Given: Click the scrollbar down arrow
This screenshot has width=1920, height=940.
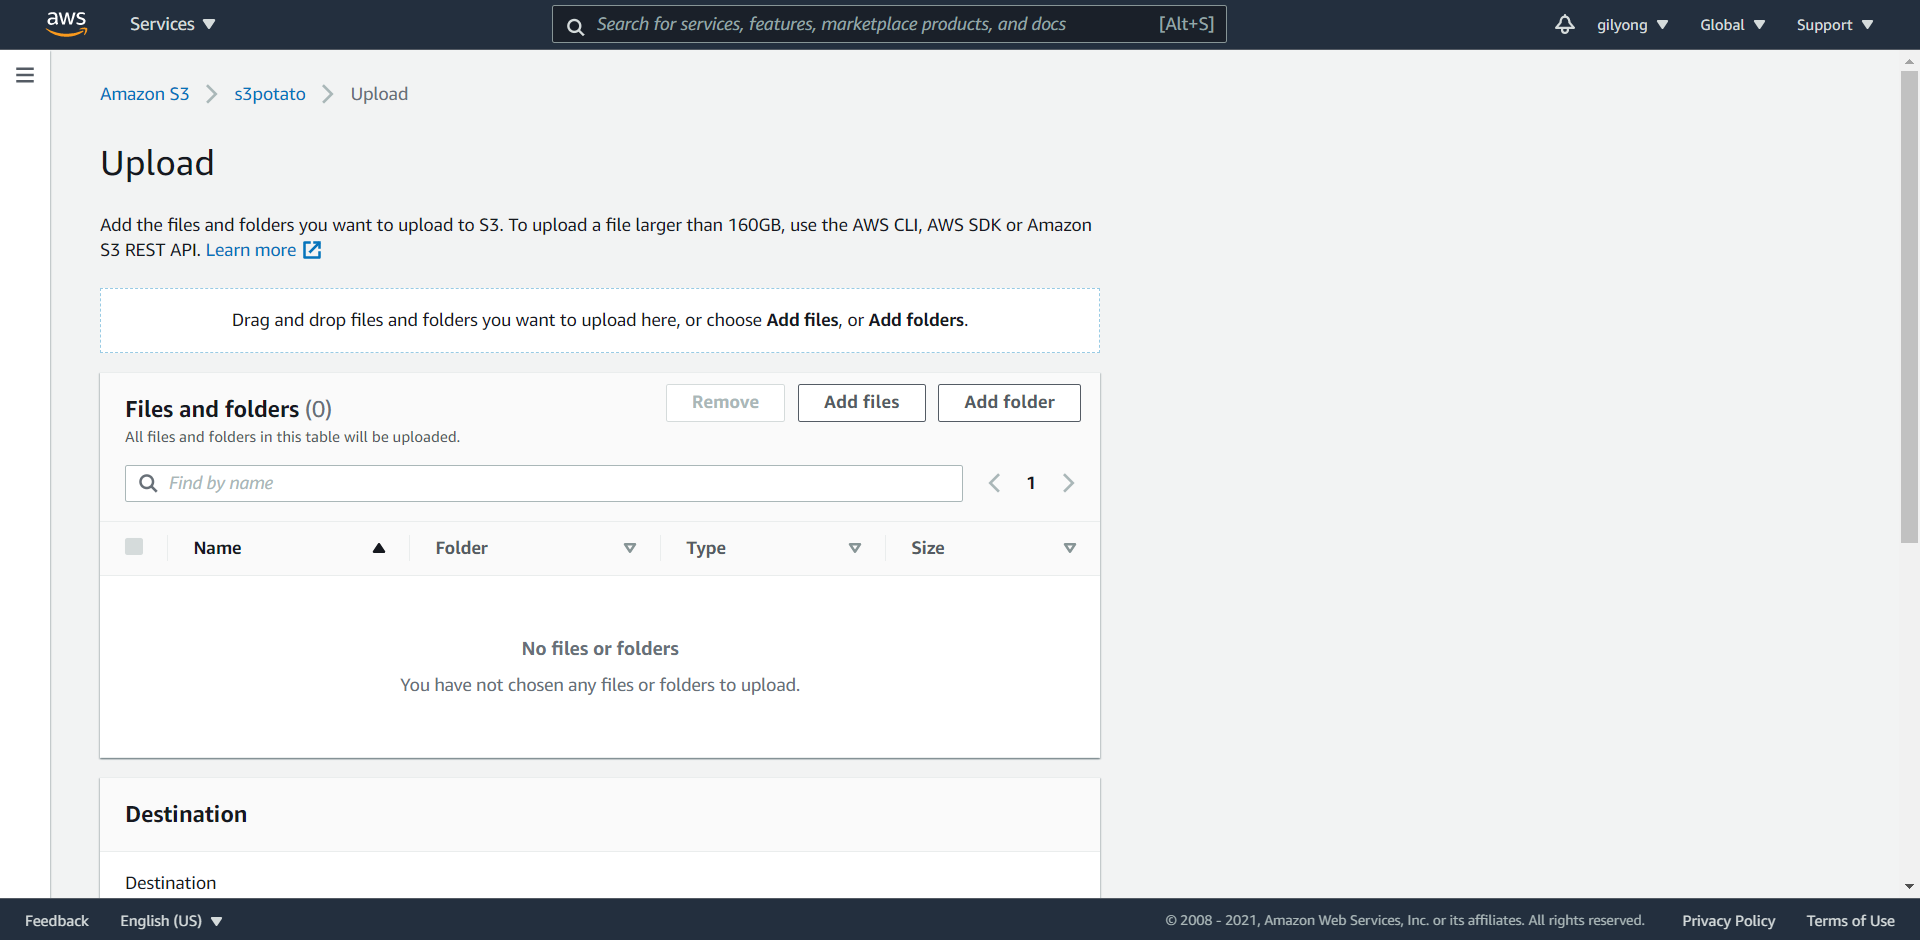Looking at the screenshot, I should click(x=1909, y=887).
